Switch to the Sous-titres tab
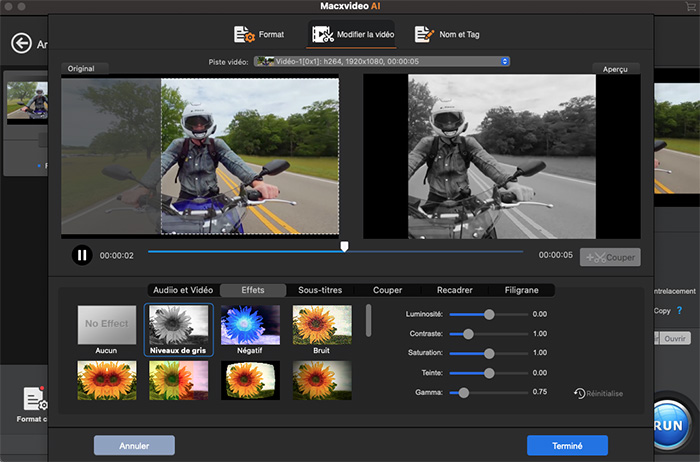Viewport: 700px width, 462px height. pyautogui.click(x=320, y=290)
